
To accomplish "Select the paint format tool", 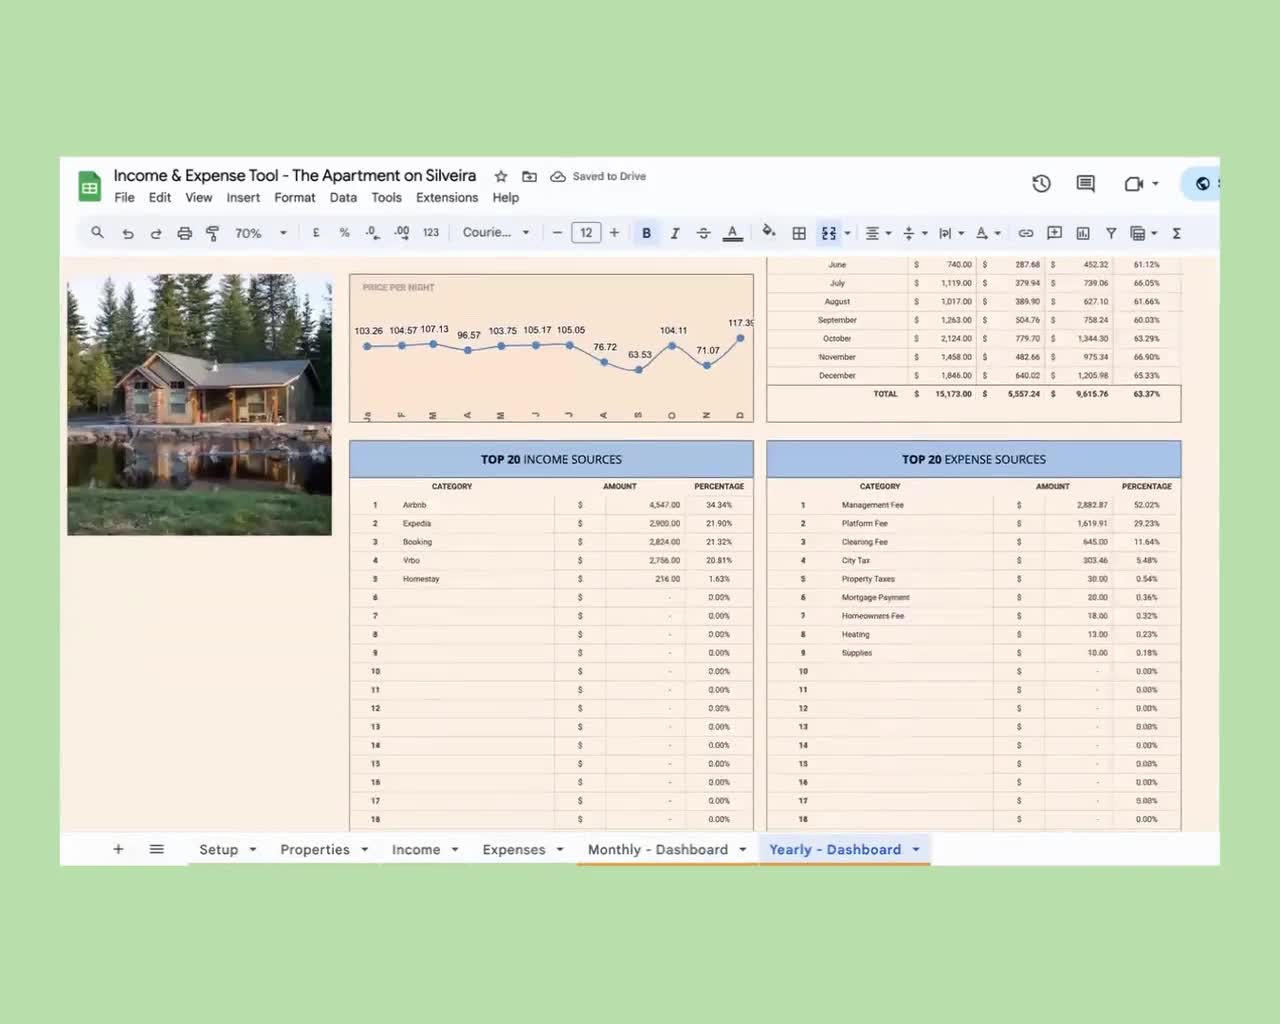I will 213,232.
